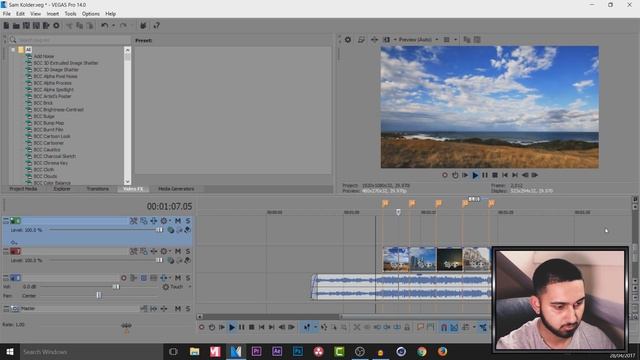Open automation settings dropdown on first video track
This screenshot has width=640, height=360.
point(171,221)
